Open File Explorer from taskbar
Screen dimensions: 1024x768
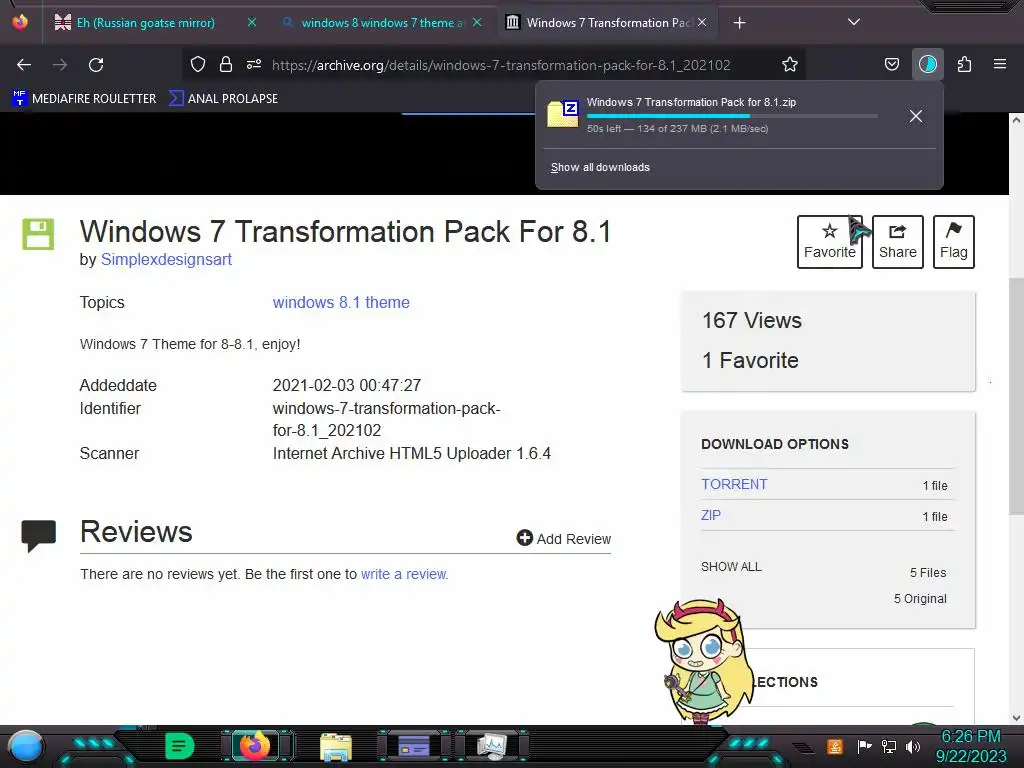(x=336, y=746)
